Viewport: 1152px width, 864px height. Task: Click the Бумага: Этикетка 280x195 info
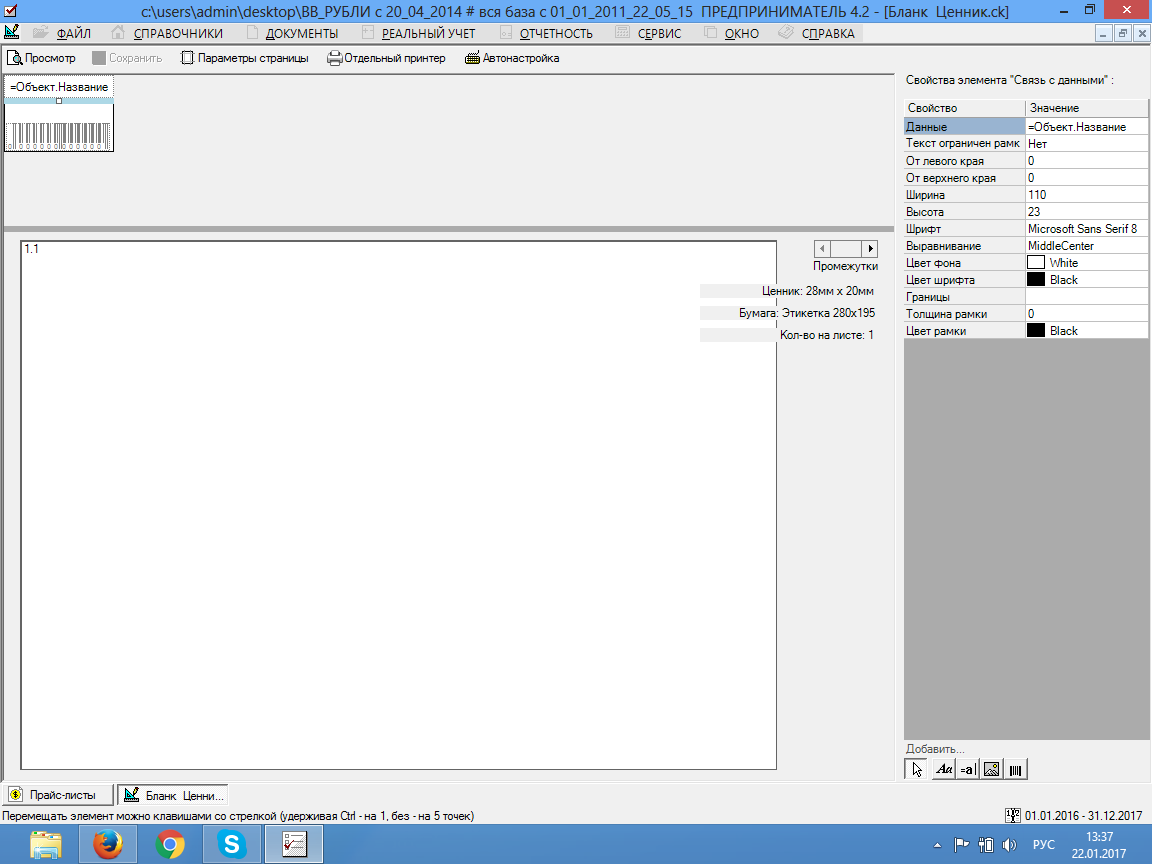(807, 313)
